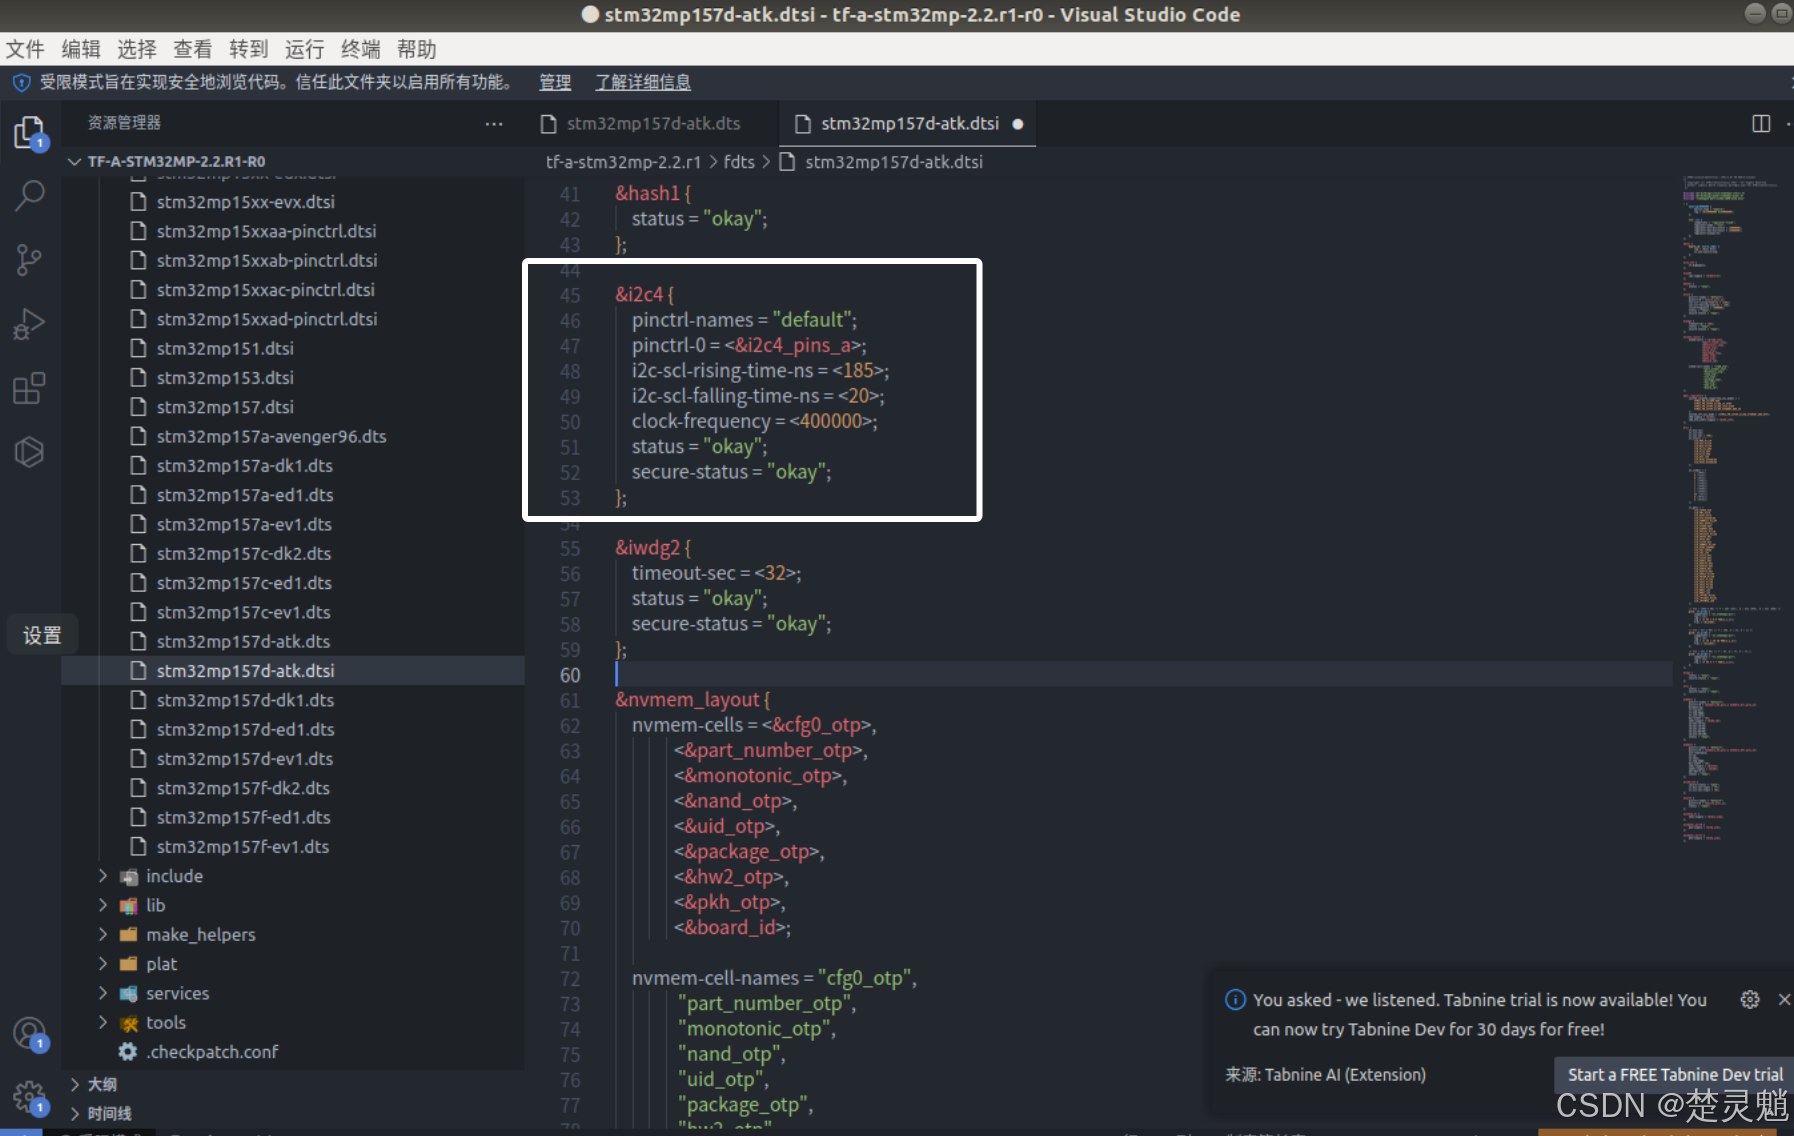This screenshot has height=1136, width=1794.
Task: Open notification settings gear icon
Action: (x=1750, y=999)
